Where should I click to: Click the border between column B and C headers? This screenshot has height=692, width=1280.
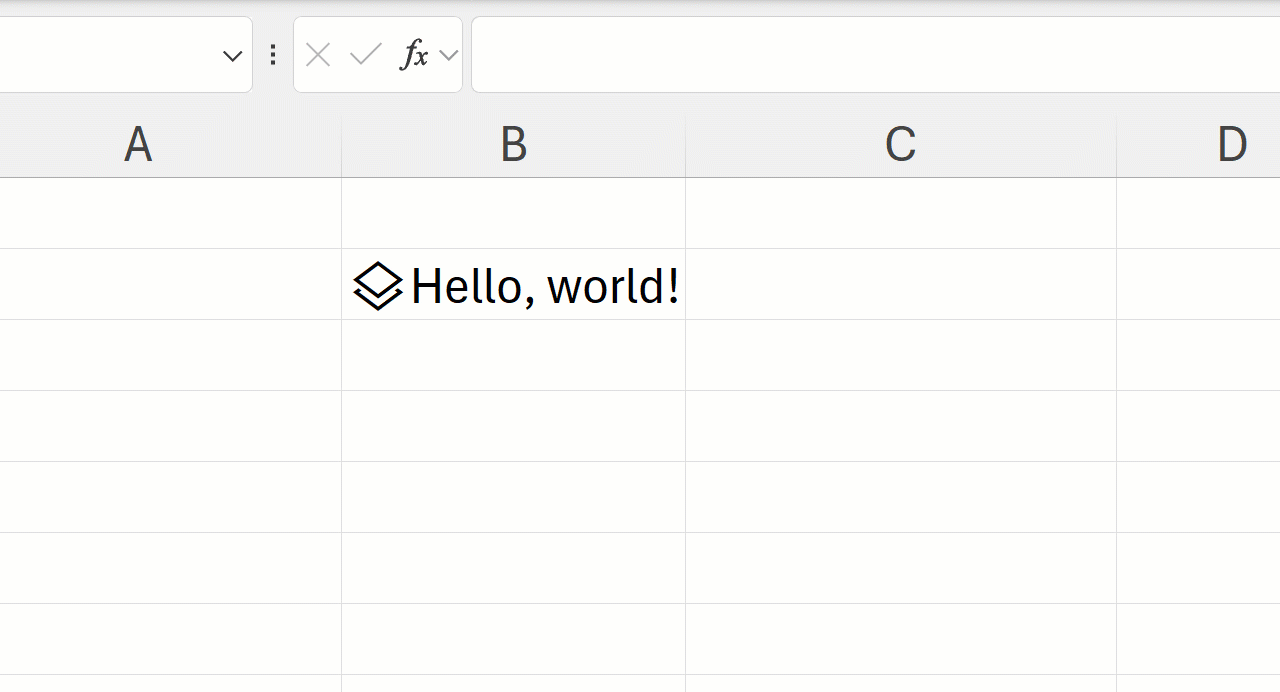pos(685,145)
